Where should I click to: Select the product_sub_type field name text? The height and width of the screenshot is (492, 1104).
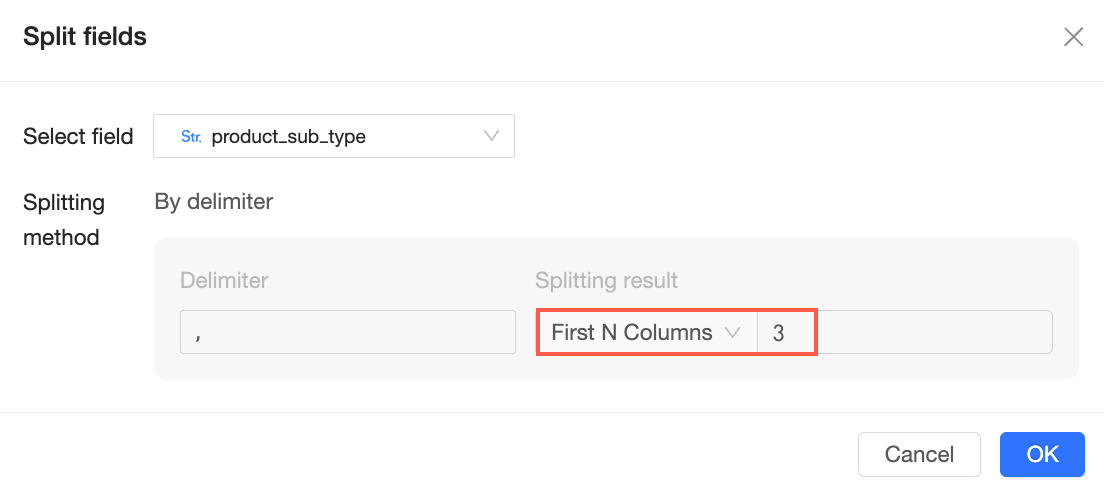point(289,137)
